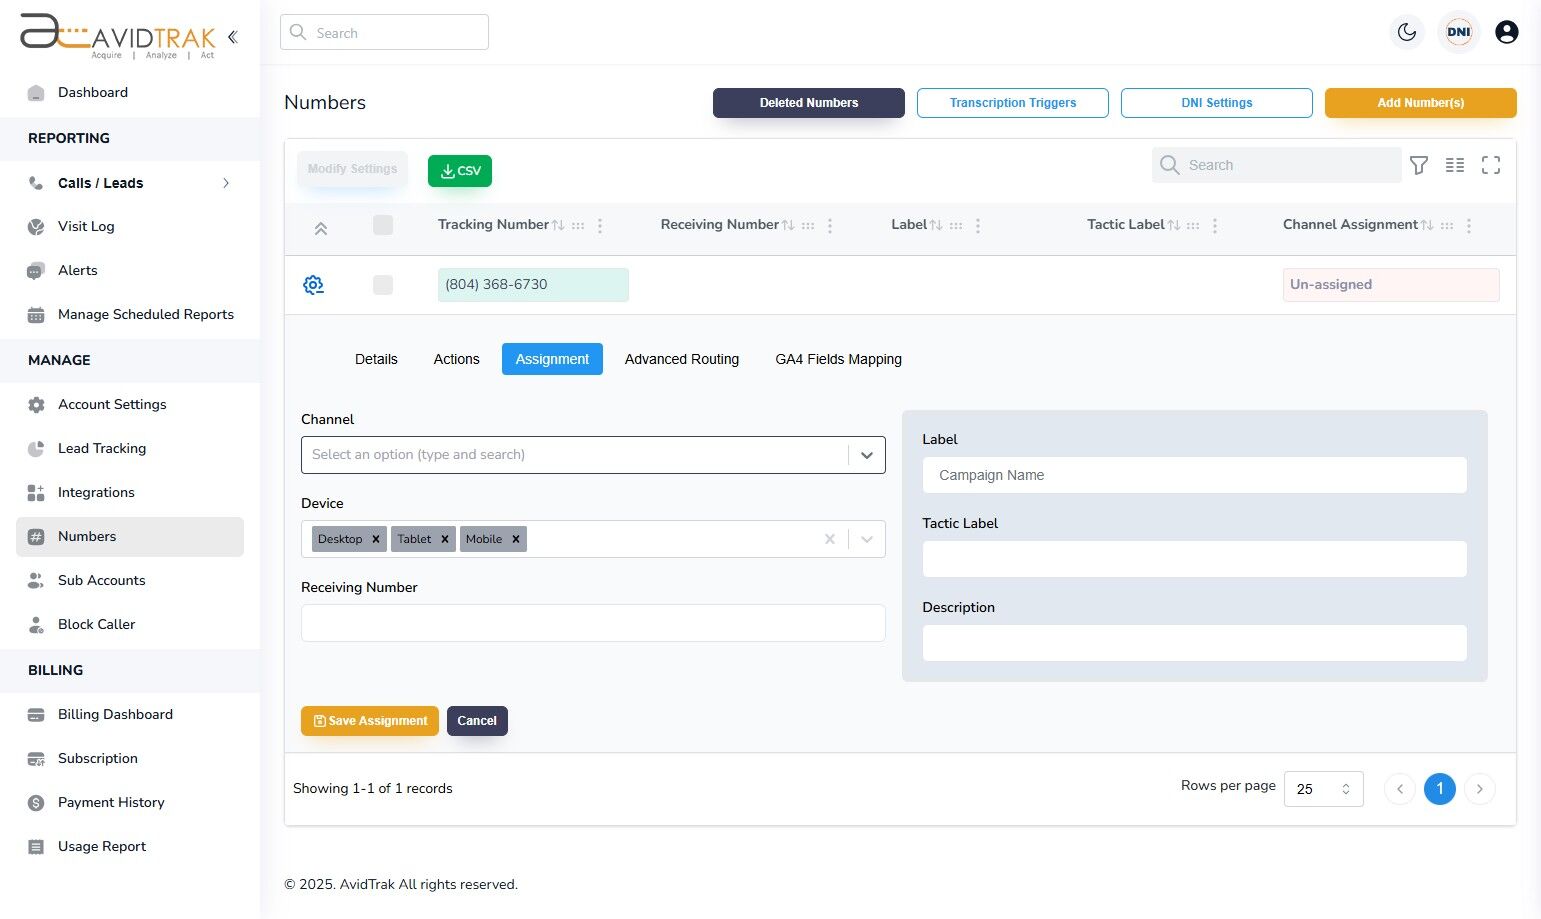Remove the Tablet device chip
This screenshot has width=1541, height=919.
tap(445, 539)
